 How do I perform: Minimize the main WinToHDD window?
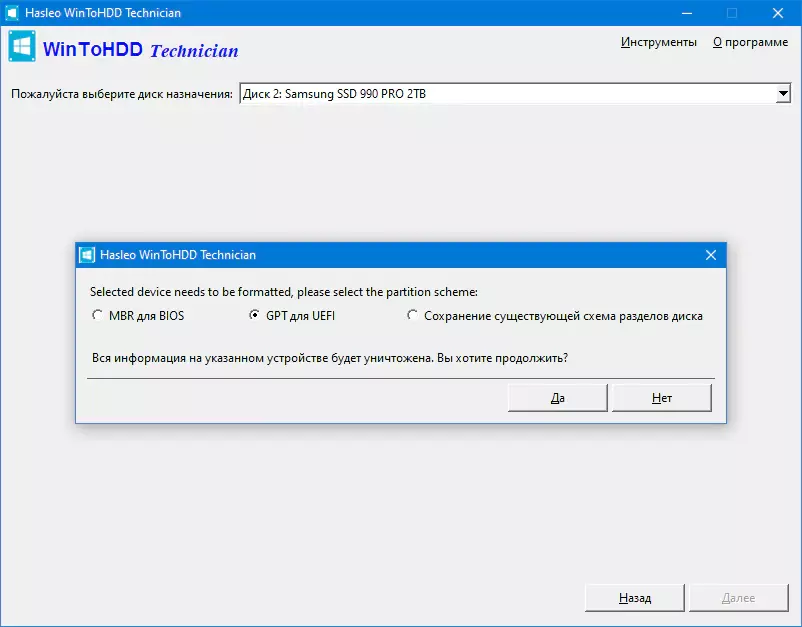pos(687,13)
